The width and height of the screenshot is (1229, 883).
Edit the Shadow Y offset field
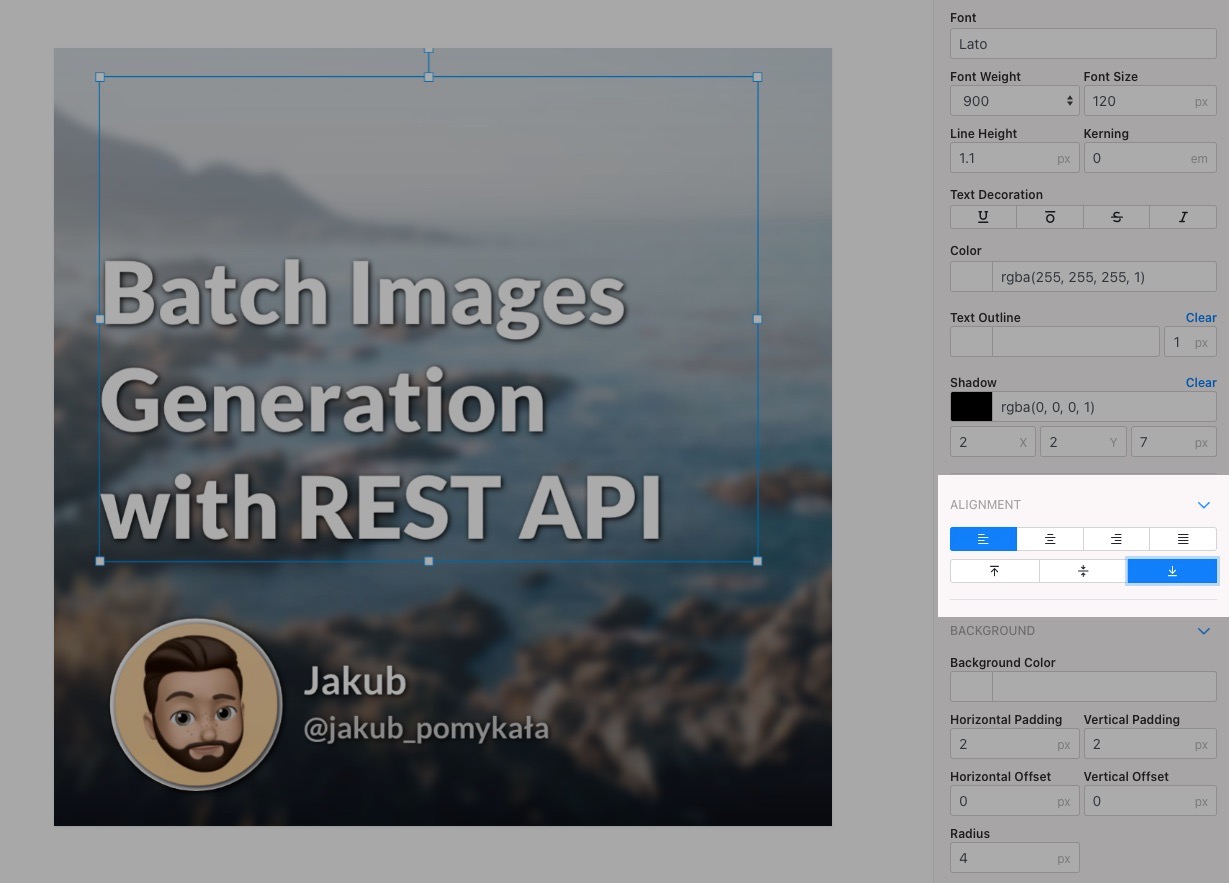pyautogui.click(x=1083, y=442)
